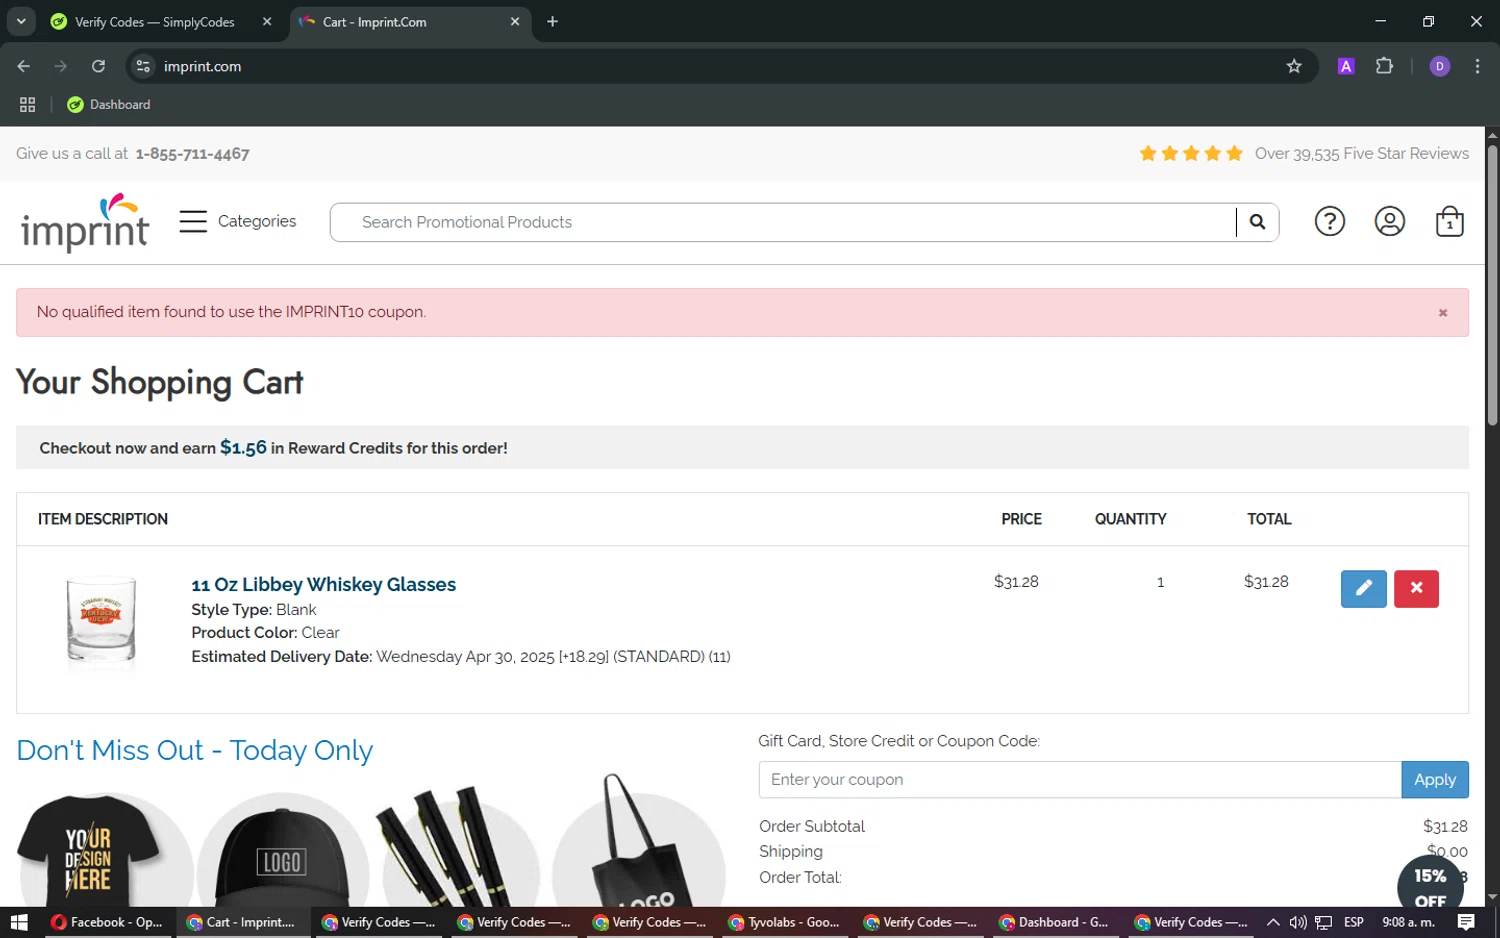Click the Enter your coupon field

click(x=1080, y=780)
